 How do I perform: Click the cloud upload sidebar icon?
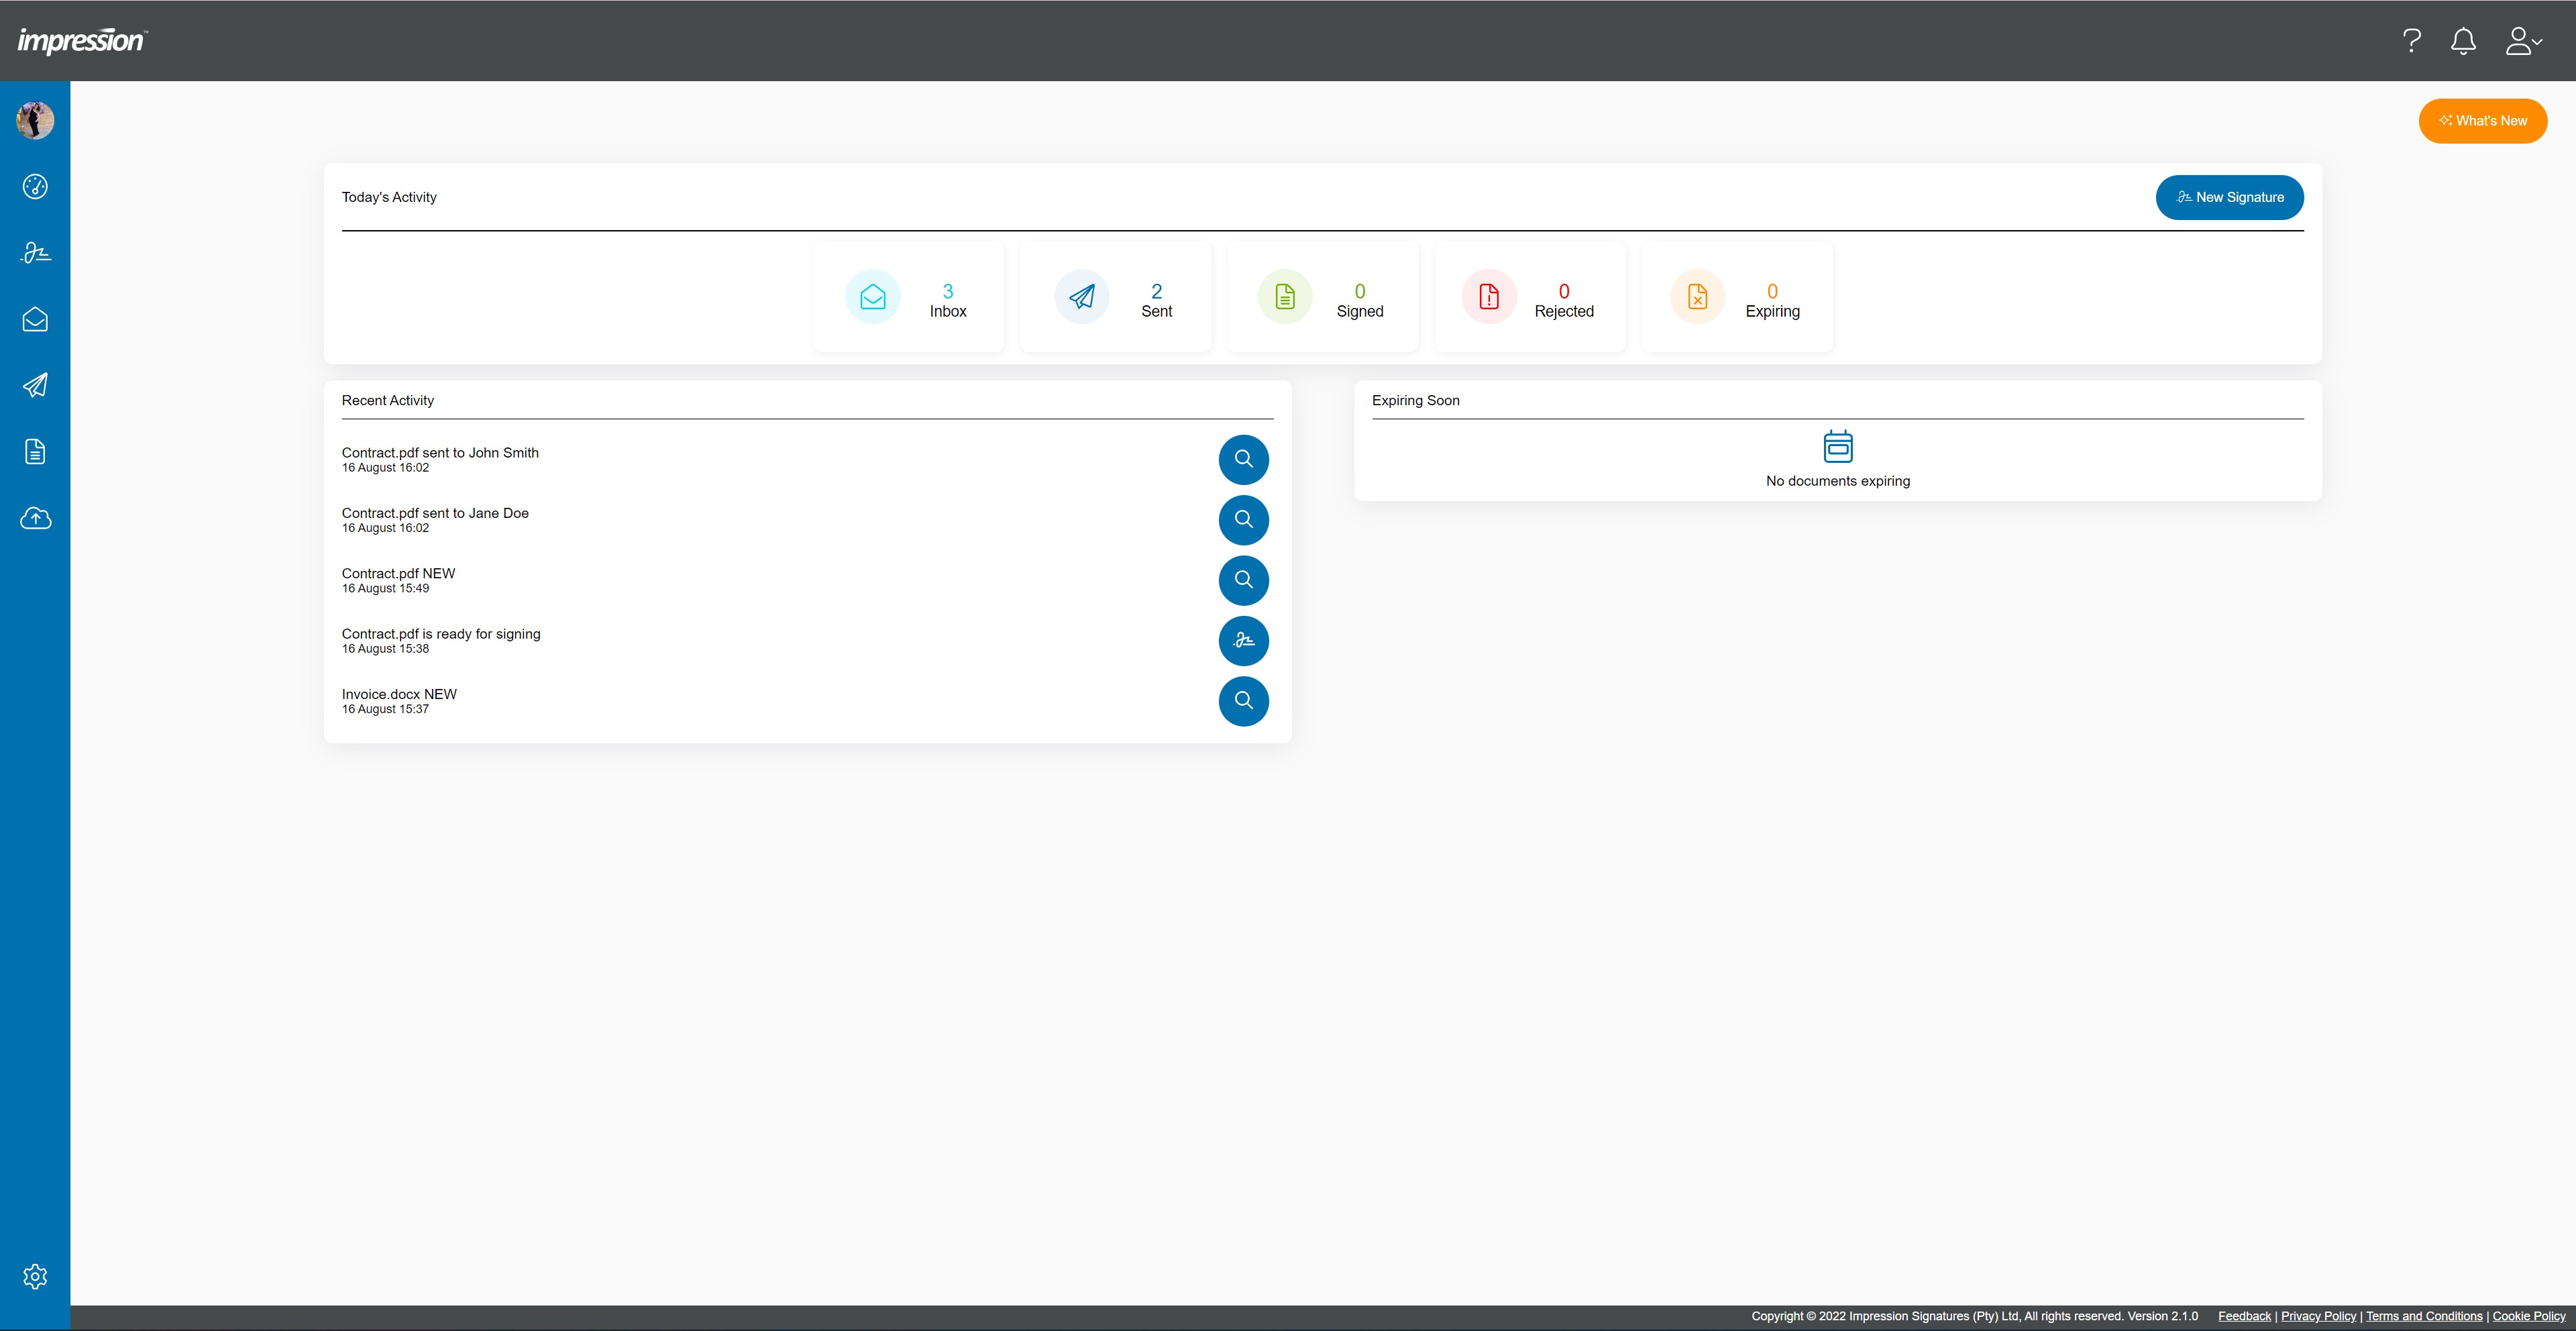(35, 518)
